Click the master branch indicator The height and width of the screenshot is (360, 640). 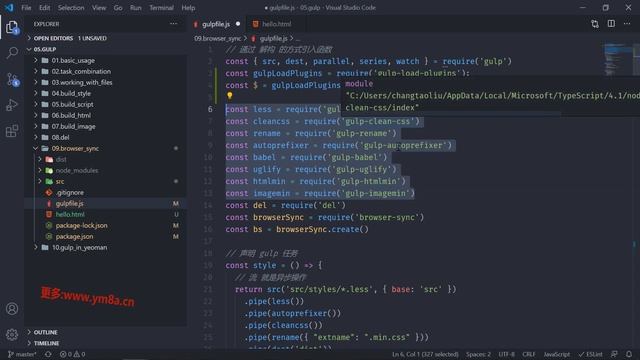[22, 354]
